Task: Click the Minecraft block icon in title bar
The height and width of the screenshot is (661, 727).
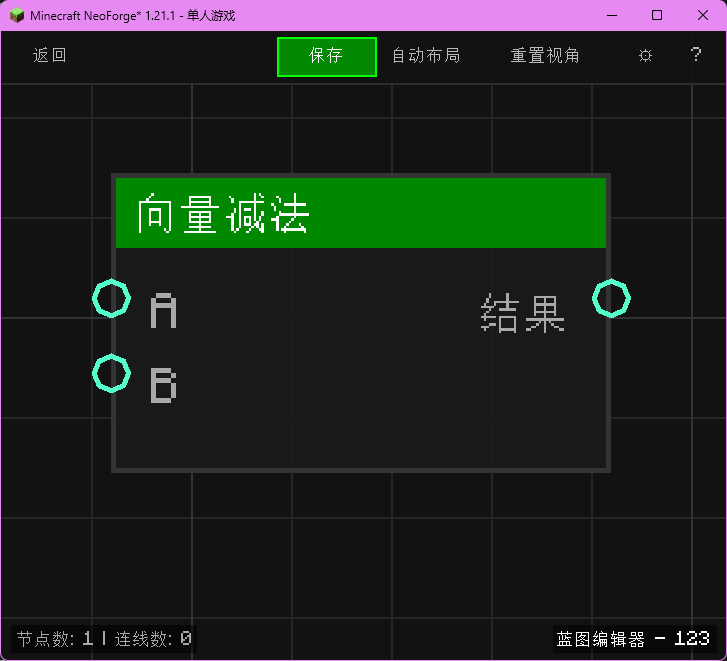Action: tap(16, 15)
